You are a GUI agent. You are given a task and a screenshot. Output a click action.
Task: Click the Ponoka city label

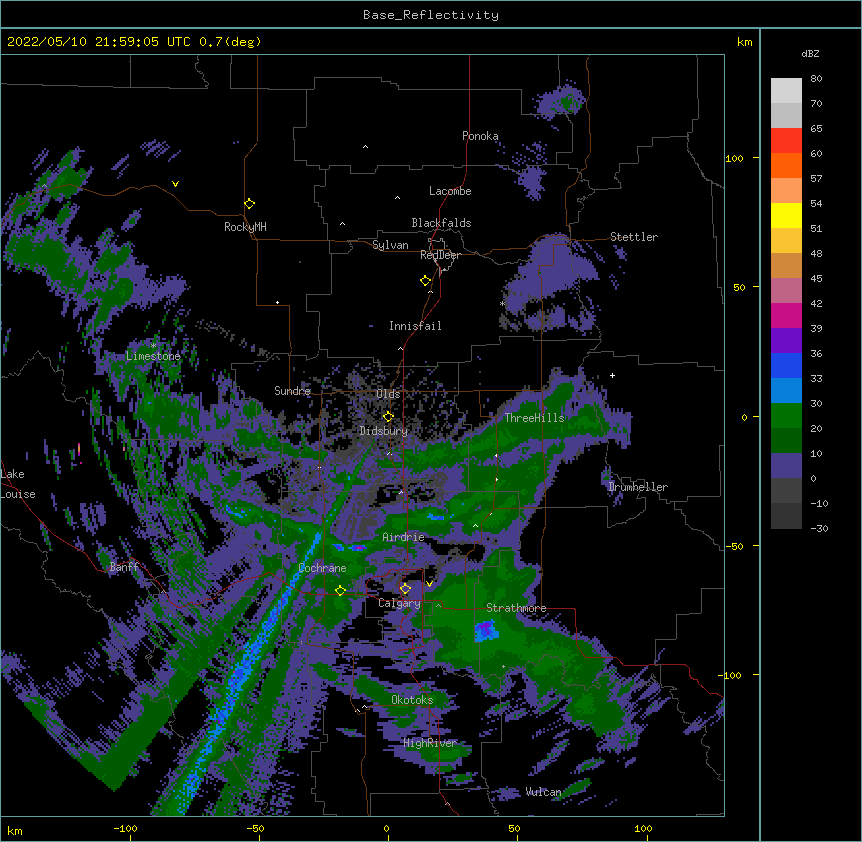click(480, 136)
